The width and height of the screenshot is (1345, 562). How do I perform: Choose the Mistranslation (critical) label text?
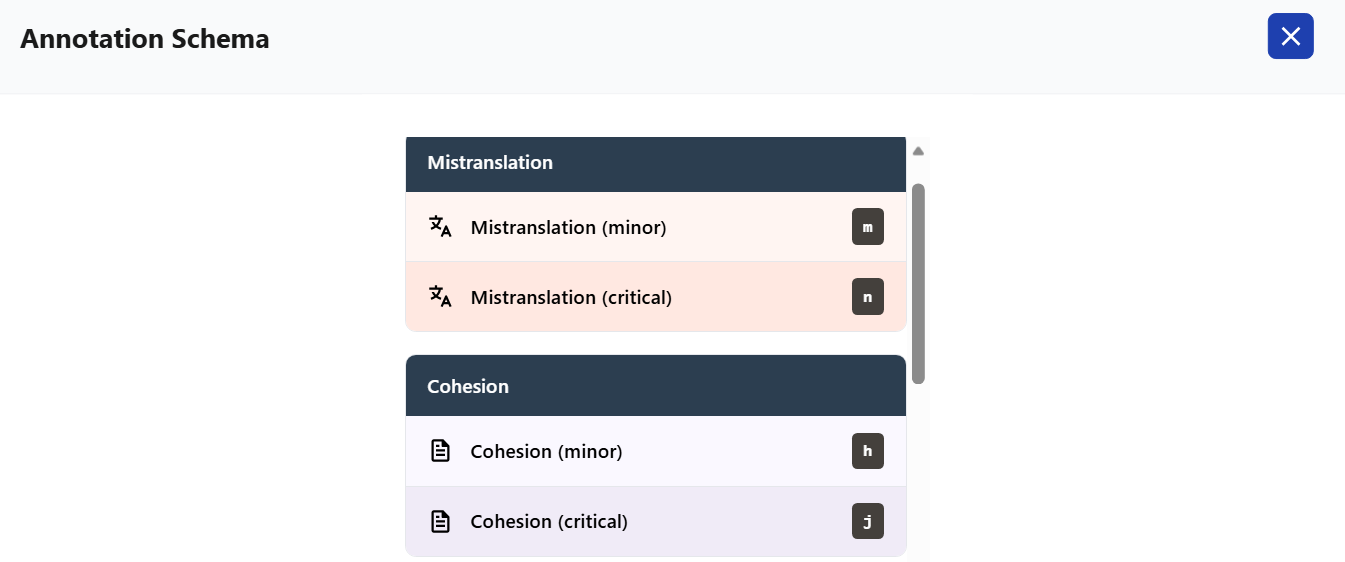tap(571, 298)
